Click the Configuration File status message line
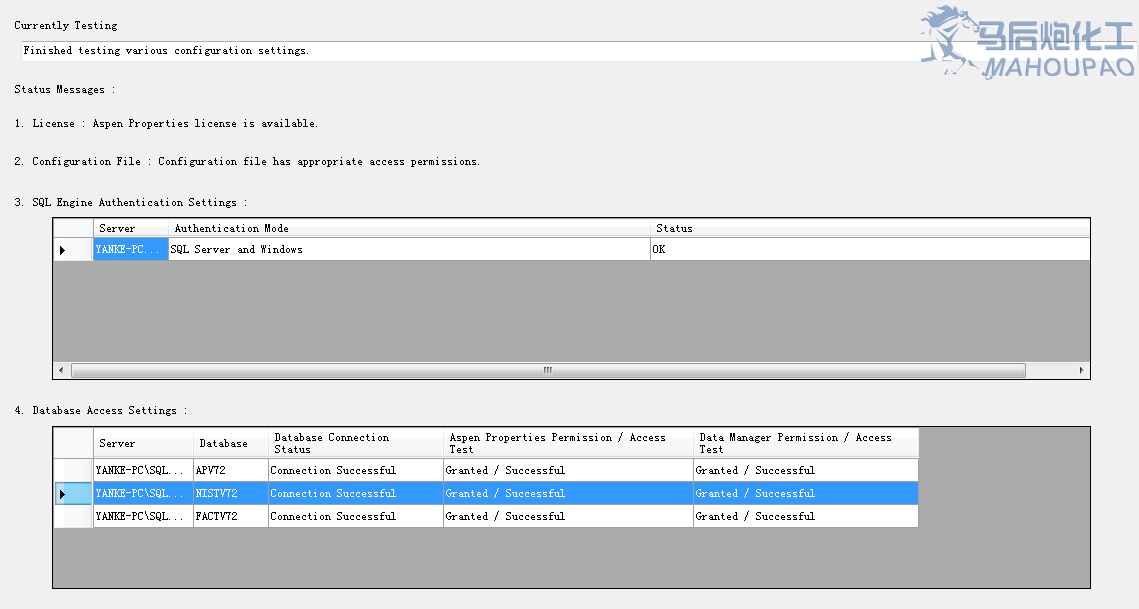 coord(247,161)
